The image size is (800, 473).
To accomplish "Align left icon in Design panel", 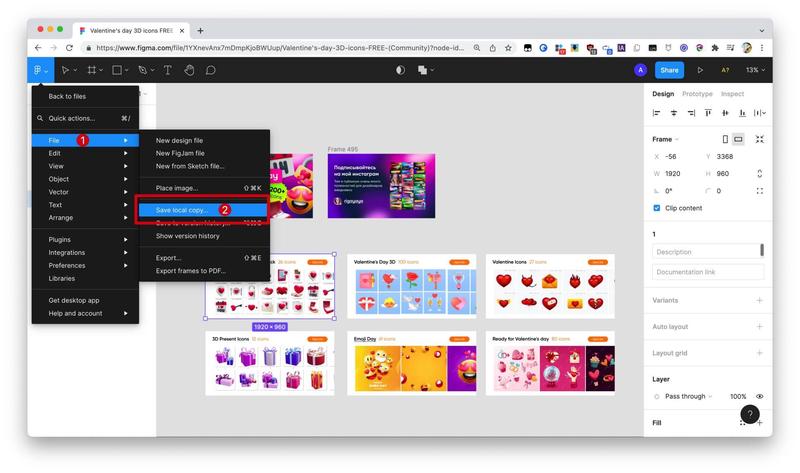I will tap(657, 113).
